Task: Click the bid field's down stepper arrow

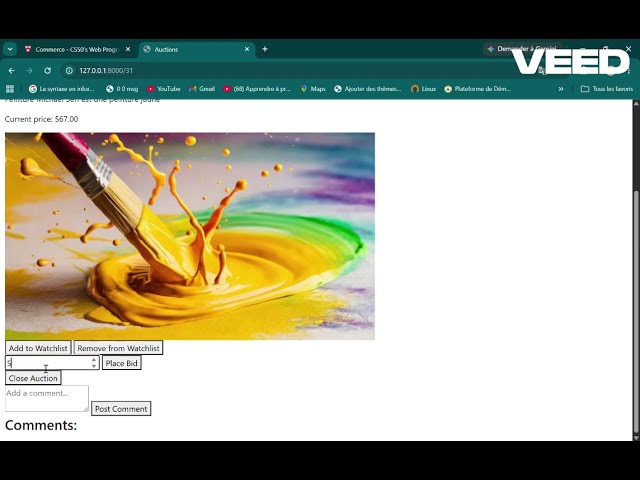Action: click(94, 366)
